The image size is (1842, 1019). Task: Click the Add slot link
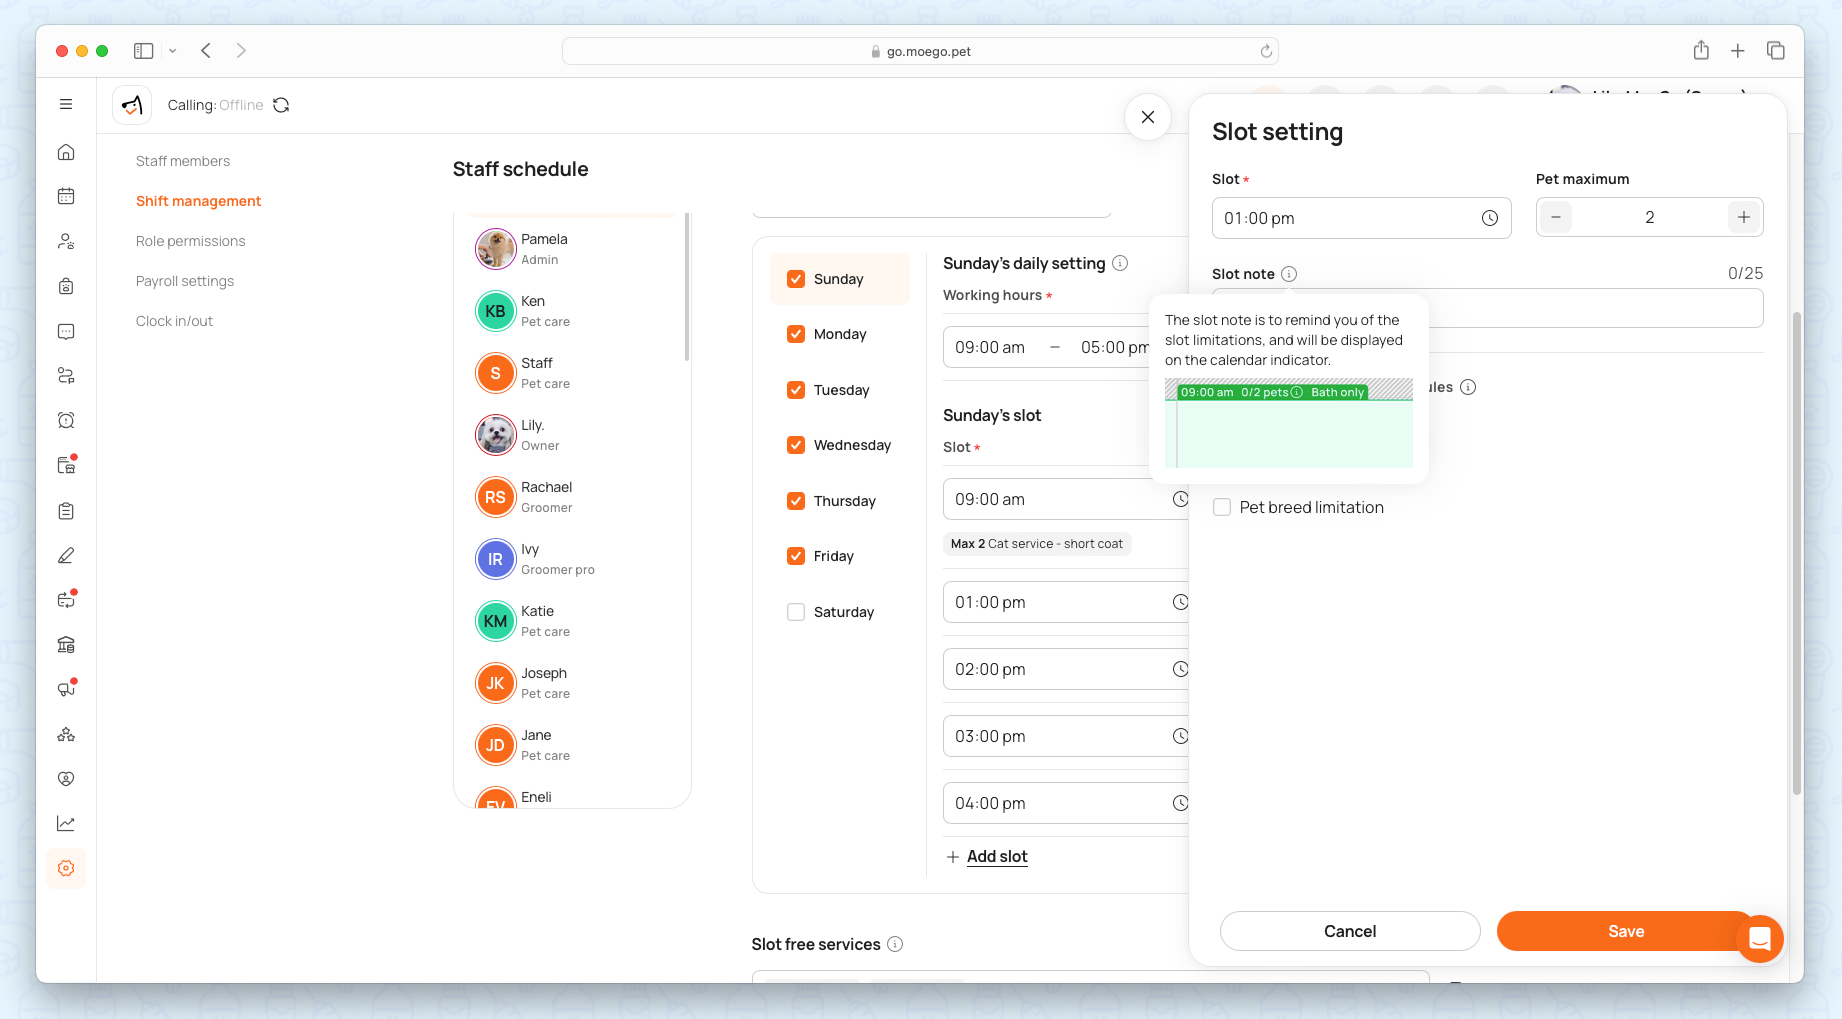tap(996, 856)
